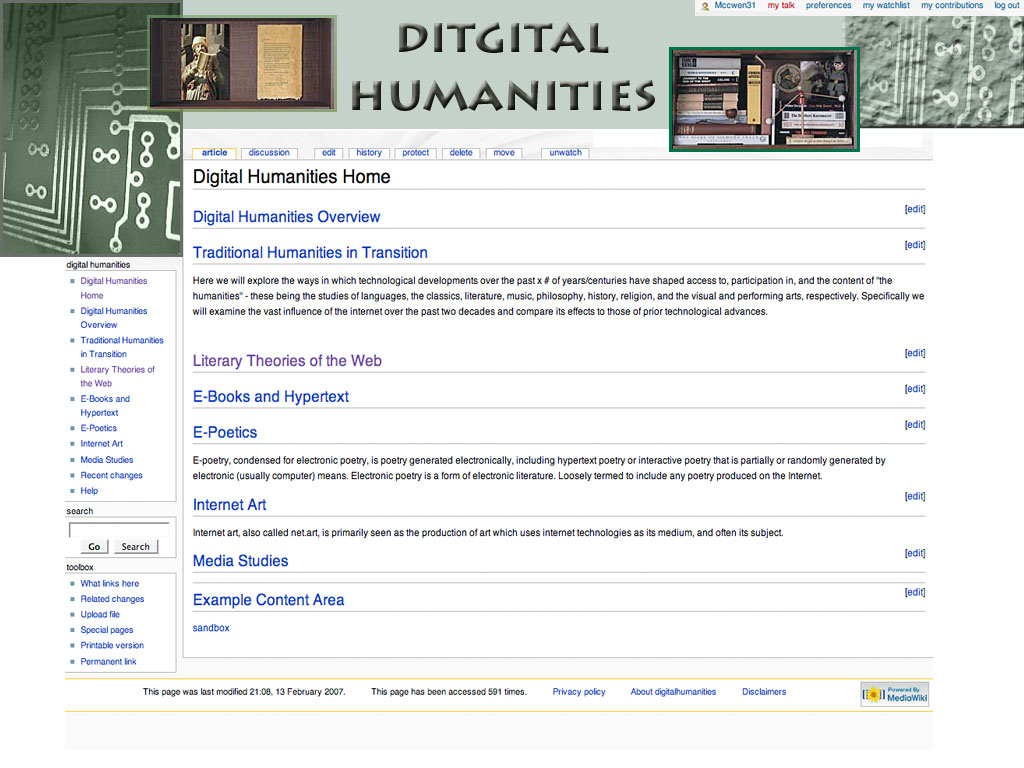The image size is (1024, 768).
Task: Edit the Digital Humanities Overview section
Action: 914,209
